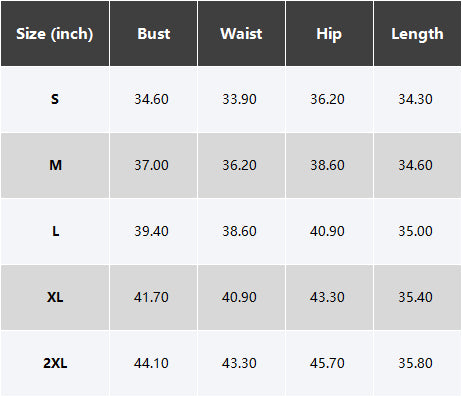The image size is (462, 397).
Task: Select length value 35.00 for size L
Action: pos(415,231)
